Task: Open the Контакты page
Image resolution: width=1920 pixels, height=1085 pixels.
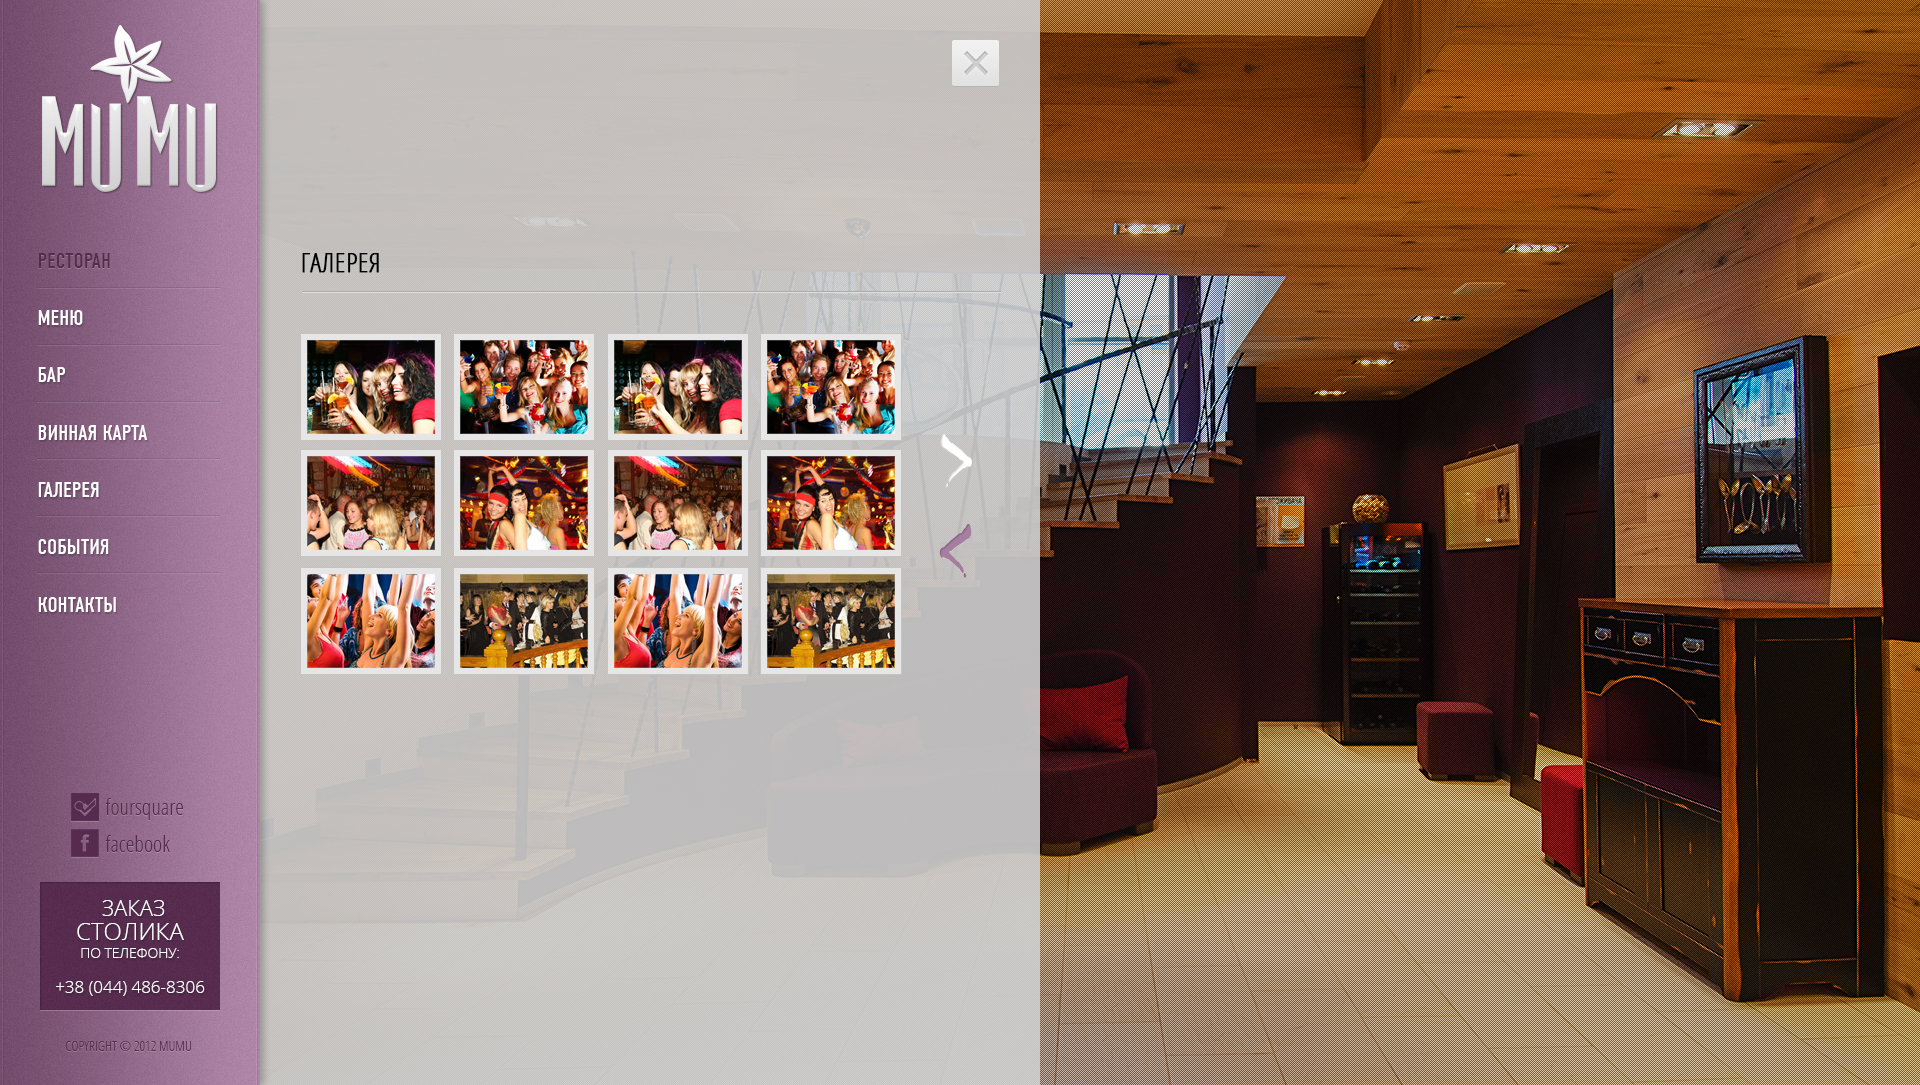Action: [77, 605]
